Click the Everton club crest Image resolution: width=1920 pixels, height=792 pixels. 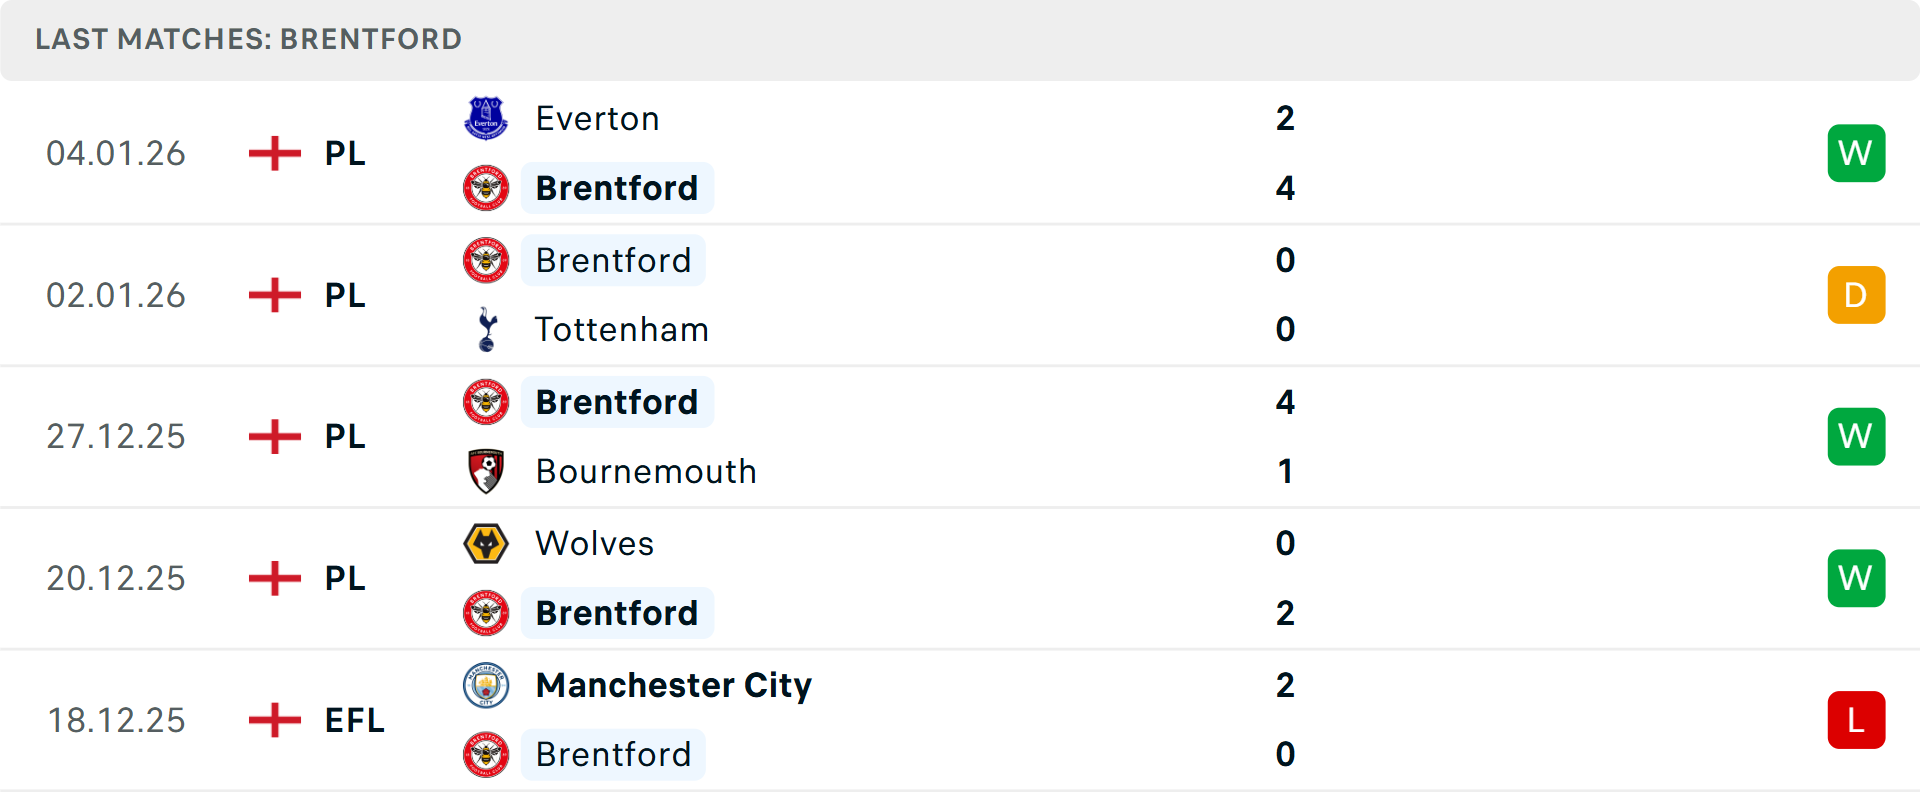click(486, 119)
